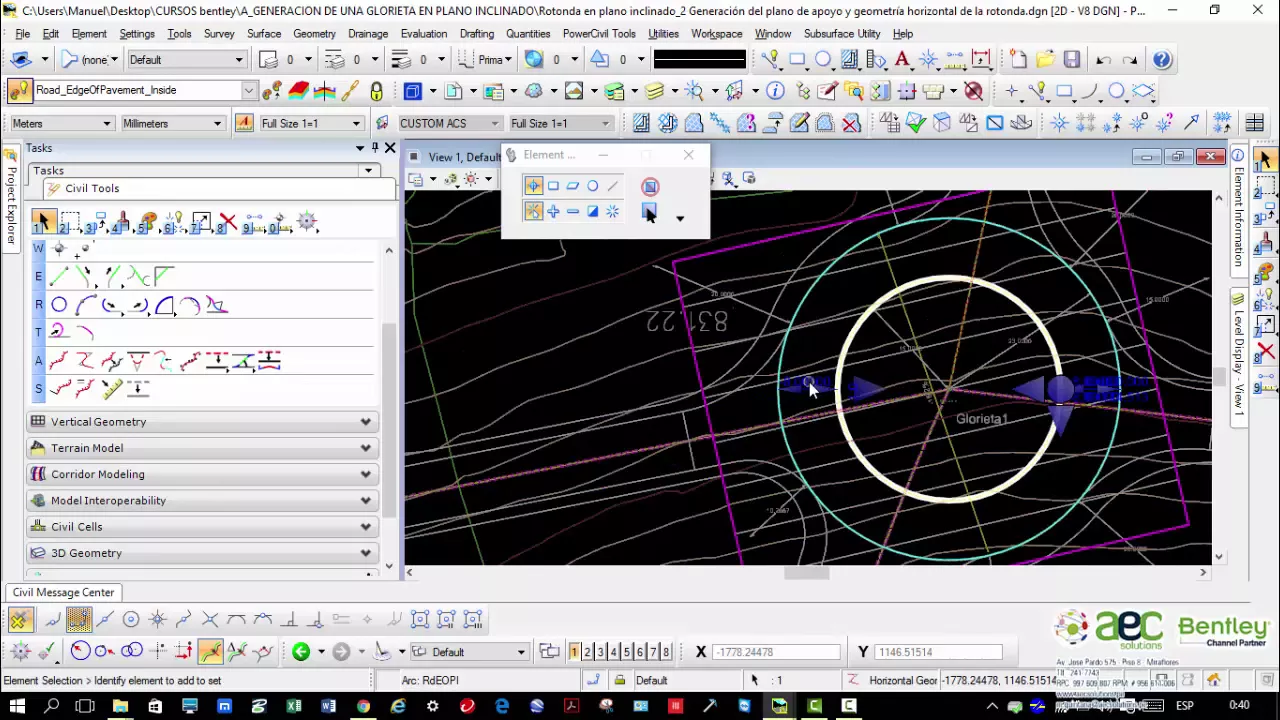The height and width of the screenshot is (720, 1280).
Task: Open the Meters units dropdown
Action: (x=62, y=123)
